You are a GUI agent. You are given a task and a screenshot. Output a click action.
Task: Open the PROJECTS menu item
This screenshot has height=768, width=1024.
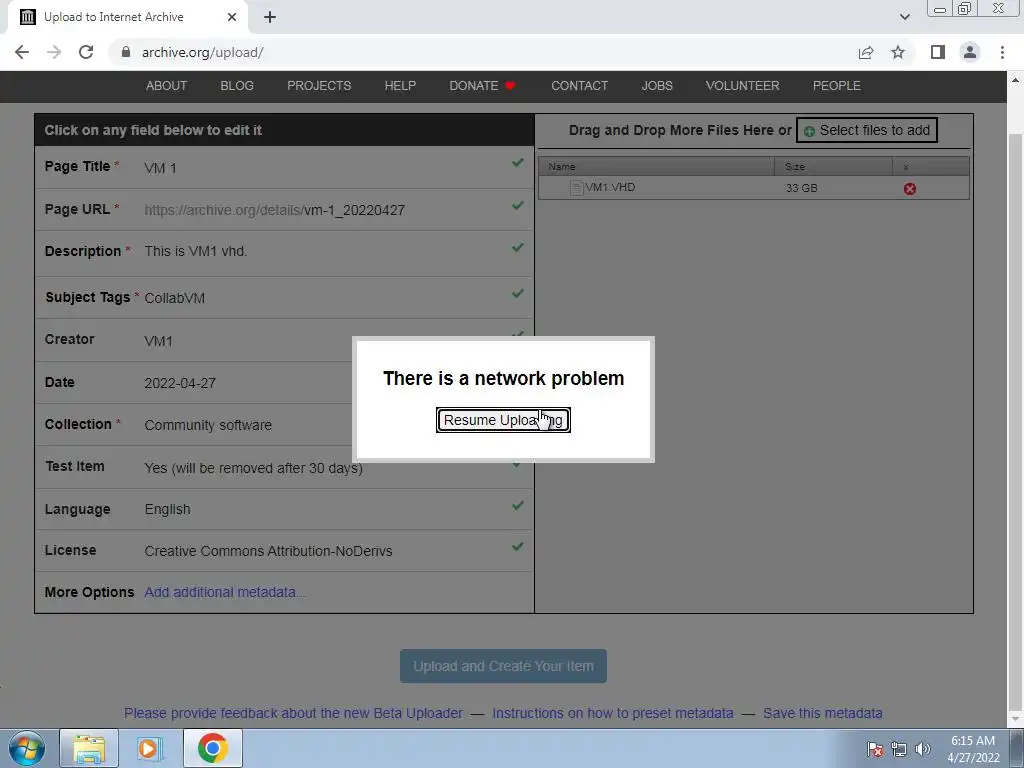click(x=319, y=86)
